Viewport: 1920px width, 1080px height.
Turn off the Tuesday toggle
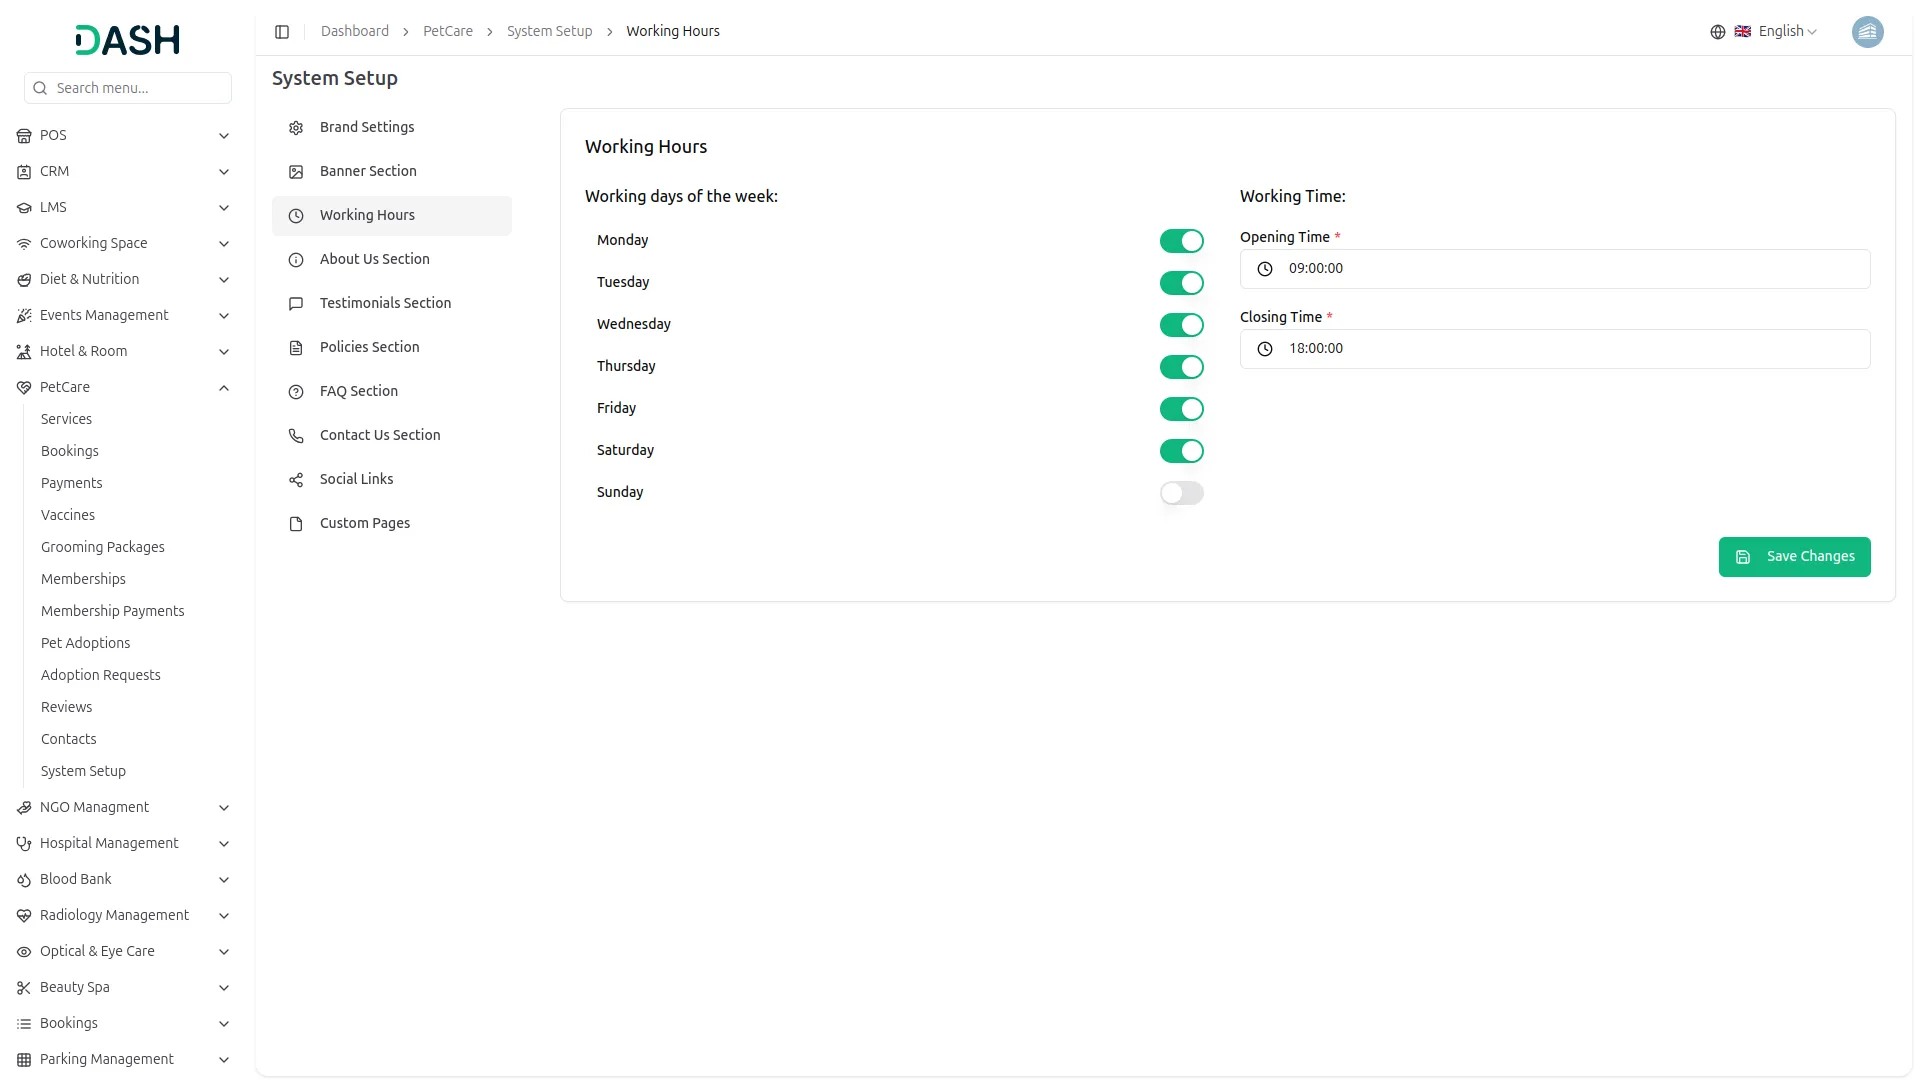coord(1182,283)
